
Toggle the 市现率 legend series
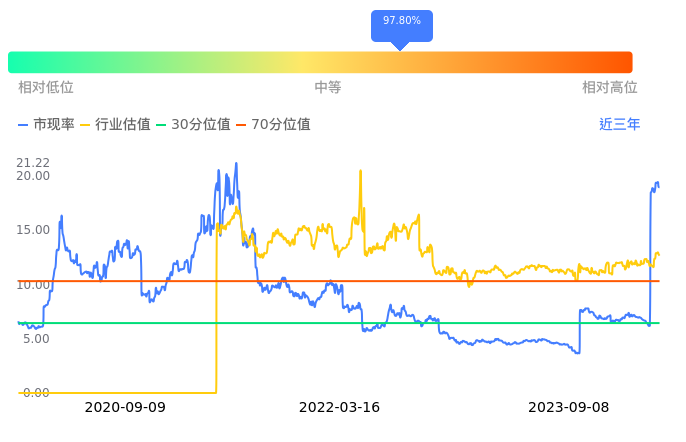(47, 125)
